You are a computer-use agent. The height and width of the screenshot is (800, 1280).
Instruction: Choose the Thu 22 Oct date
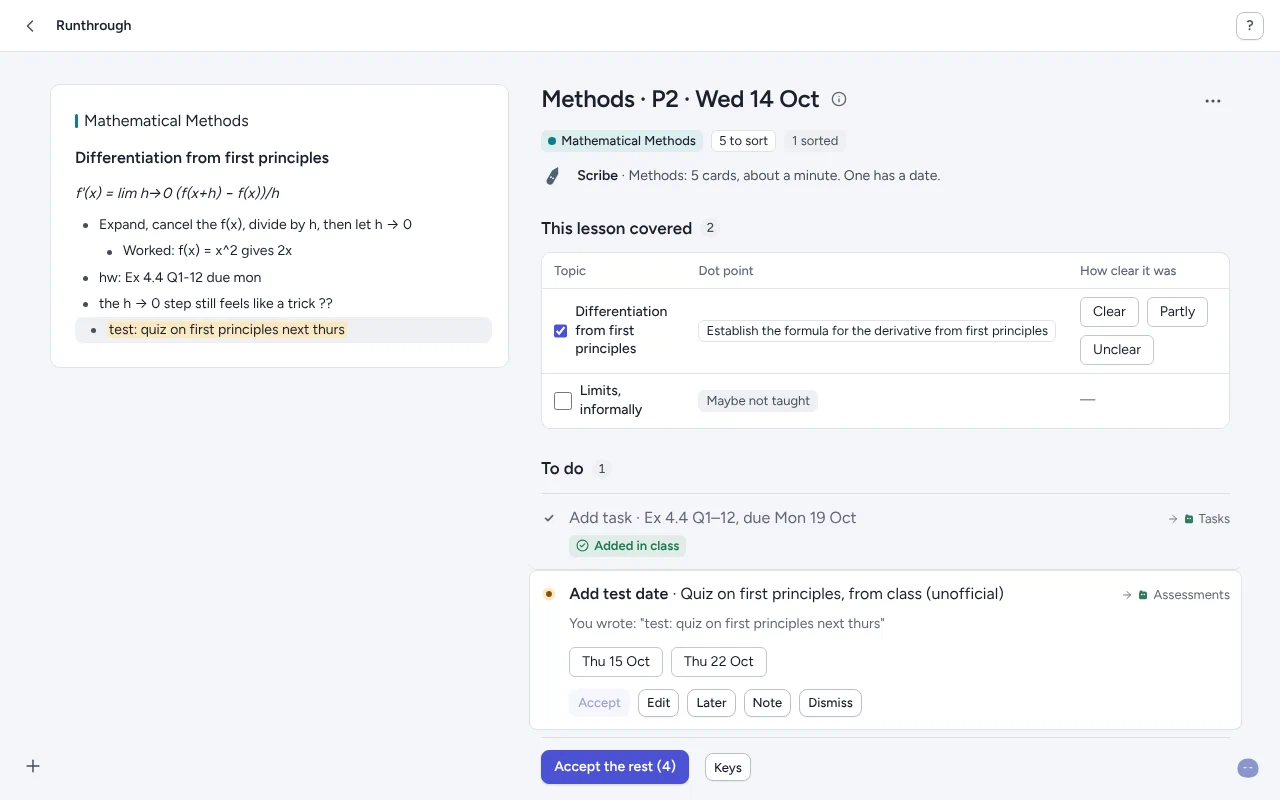point(719,662)
